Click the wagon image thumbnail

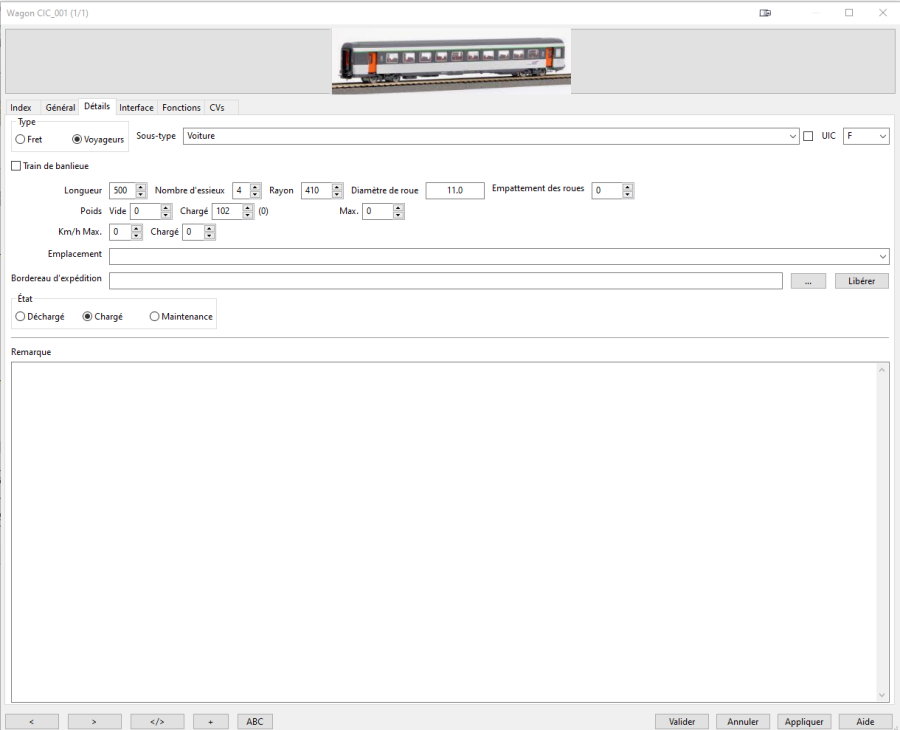(451, 61)
